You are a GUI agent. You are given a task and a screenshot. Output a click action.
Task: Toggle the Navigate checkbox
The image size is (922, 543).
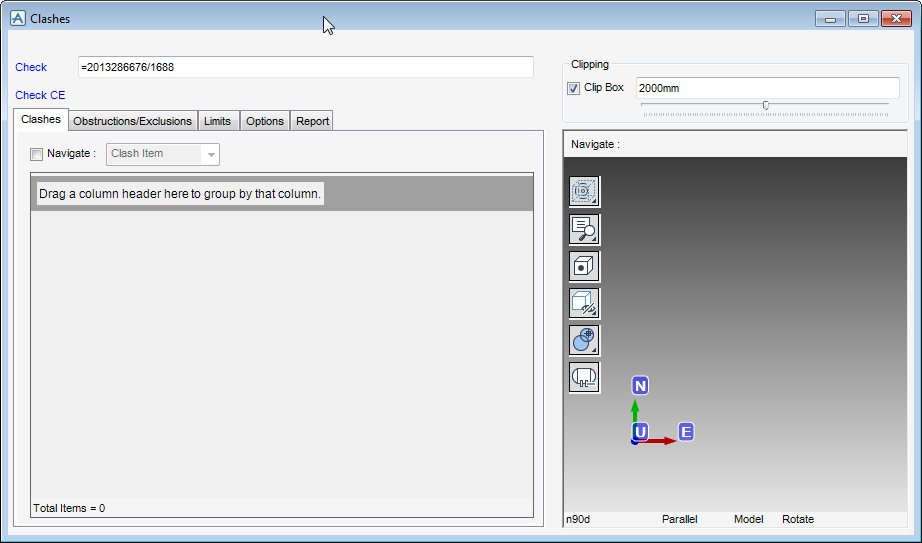pos(36,154)
